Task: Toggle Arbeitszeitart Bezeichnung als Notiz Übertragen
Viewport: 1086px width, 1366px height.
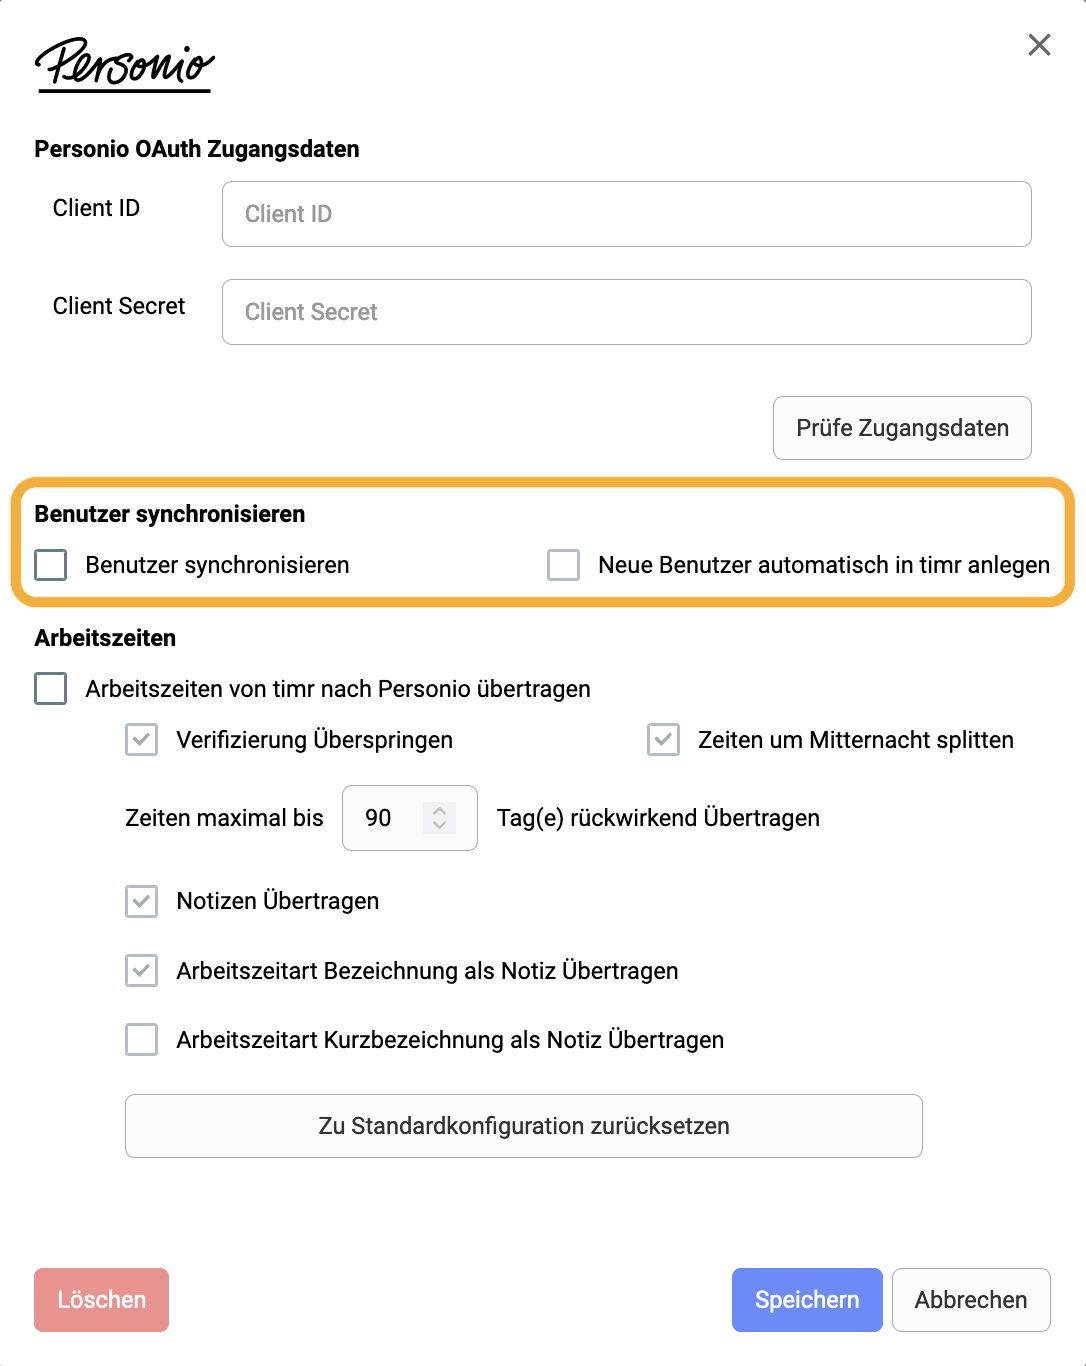Action: pyautogui.click(x=142, y=971)
